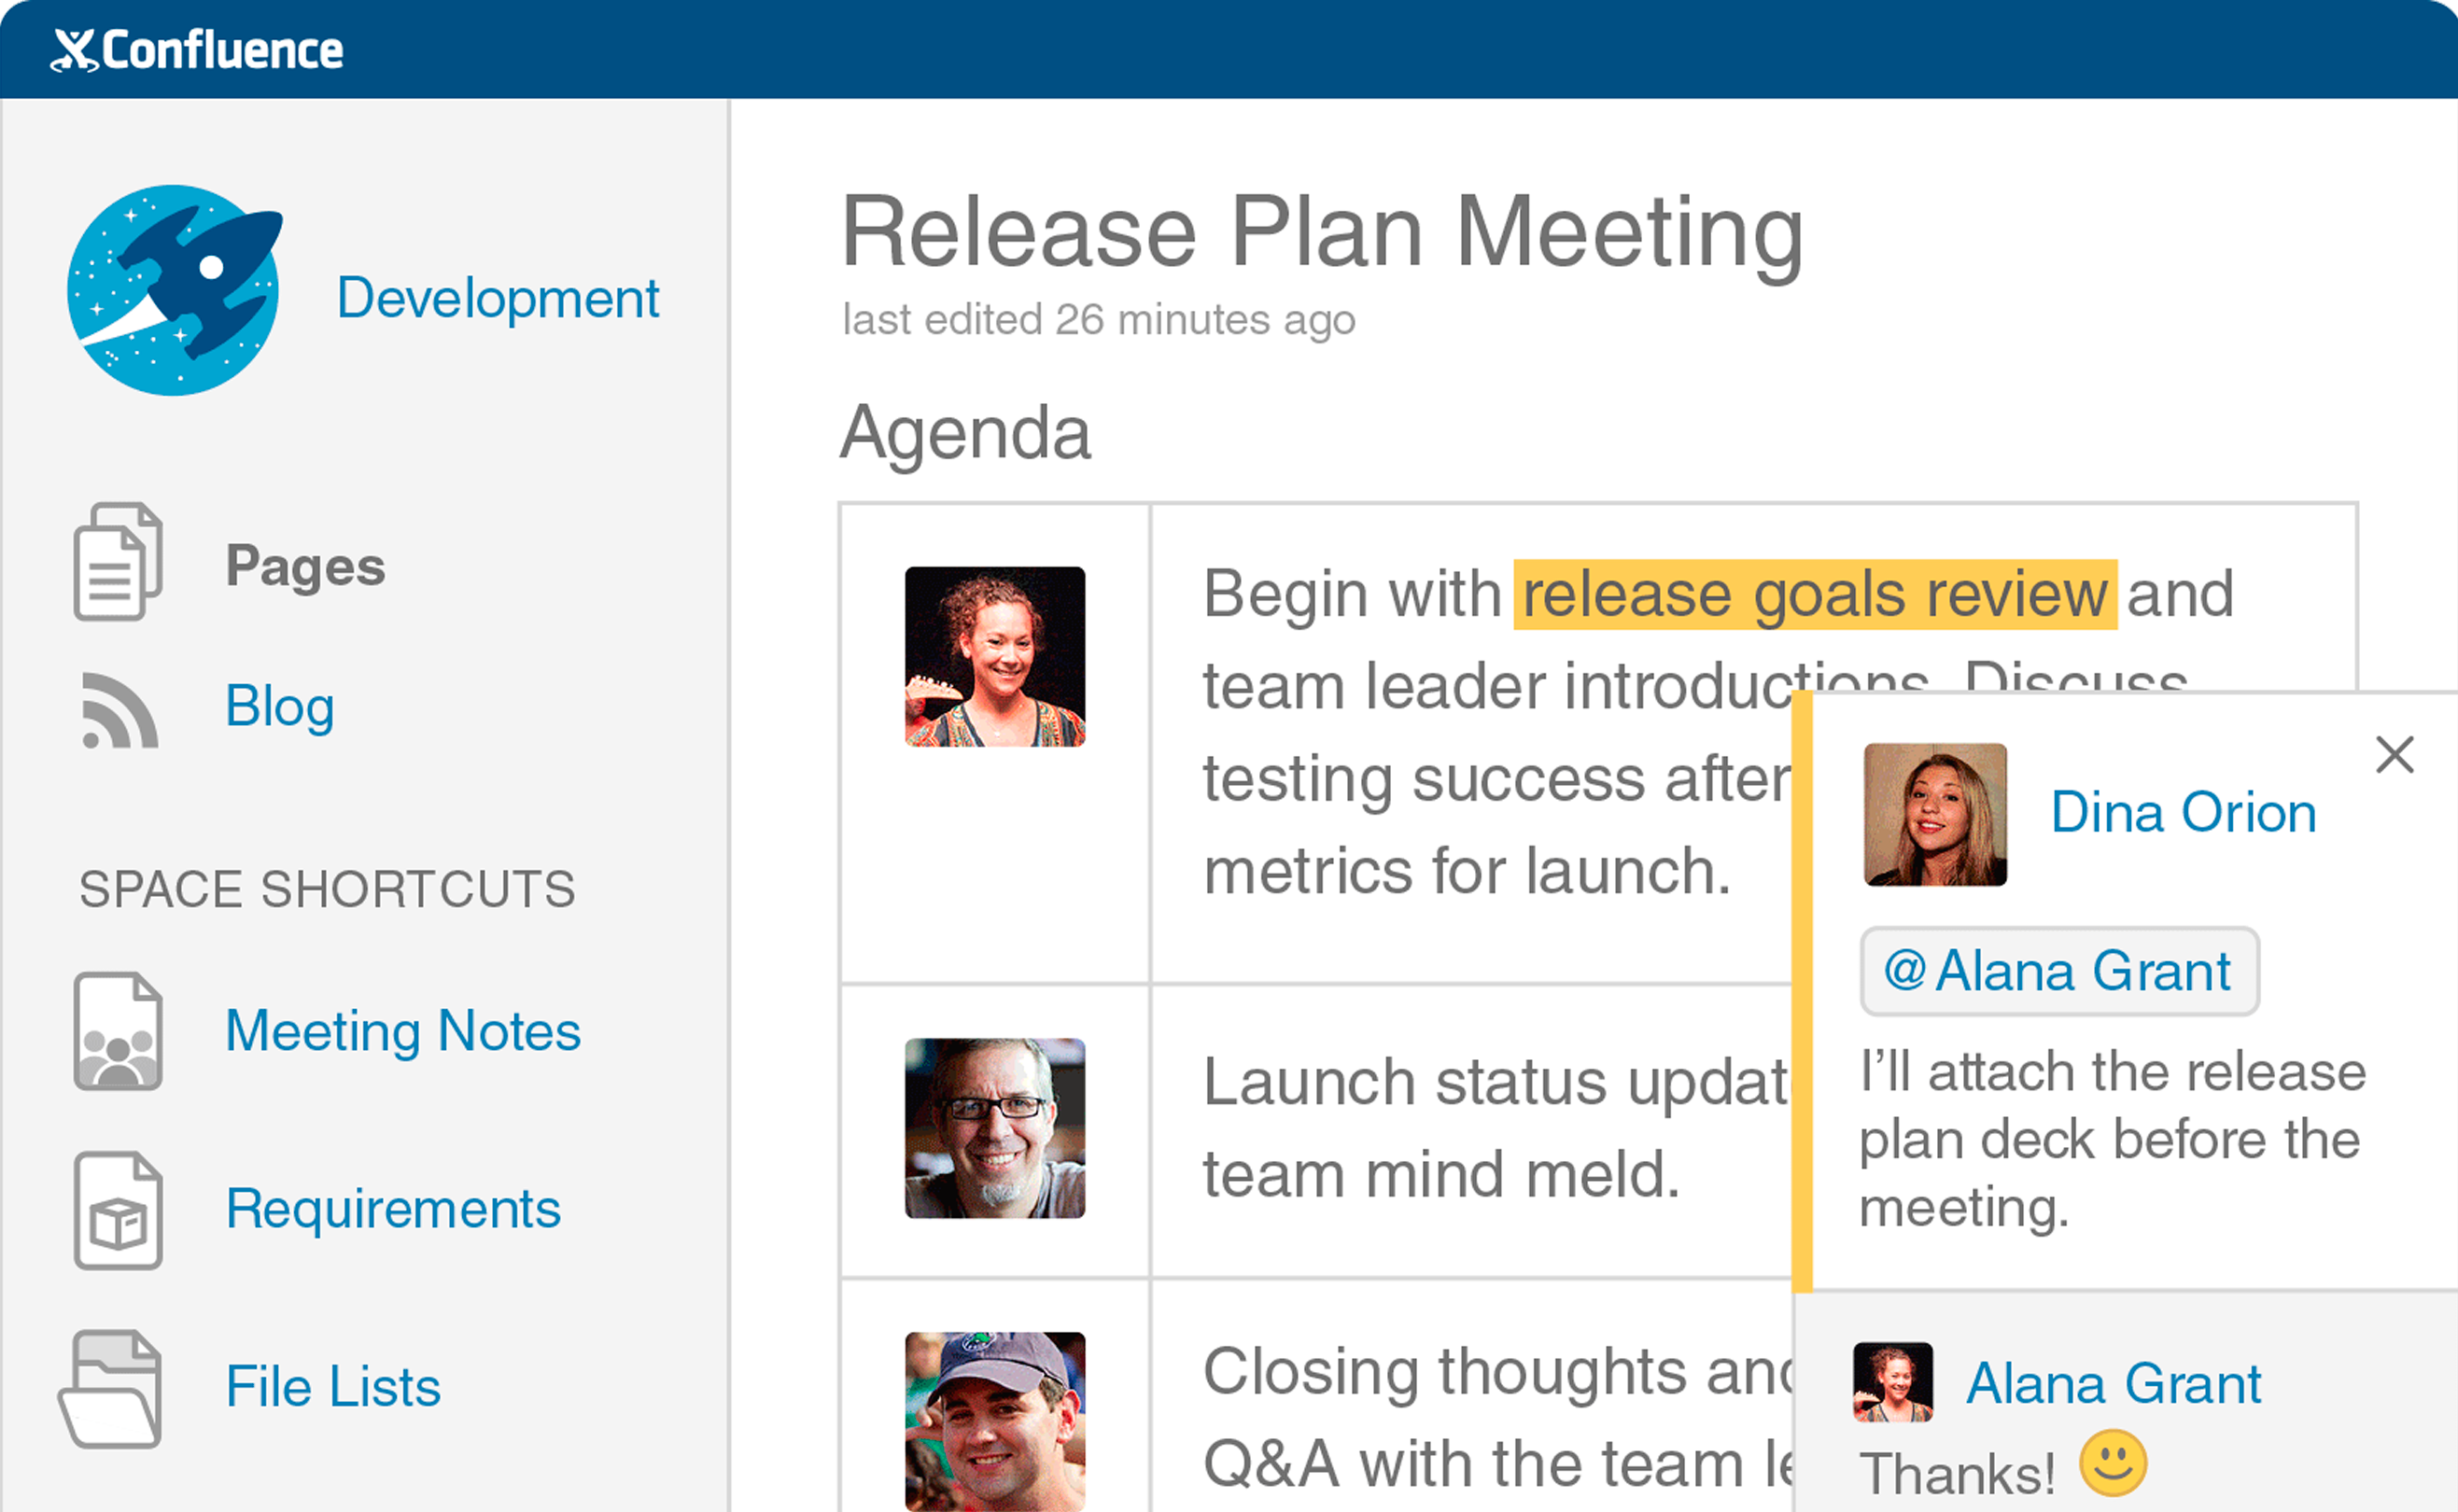The image size is (2458, 1512).
Task: Select Blog in the sidebar navigation
Action: pyautogui.click(x=280, y=707)
